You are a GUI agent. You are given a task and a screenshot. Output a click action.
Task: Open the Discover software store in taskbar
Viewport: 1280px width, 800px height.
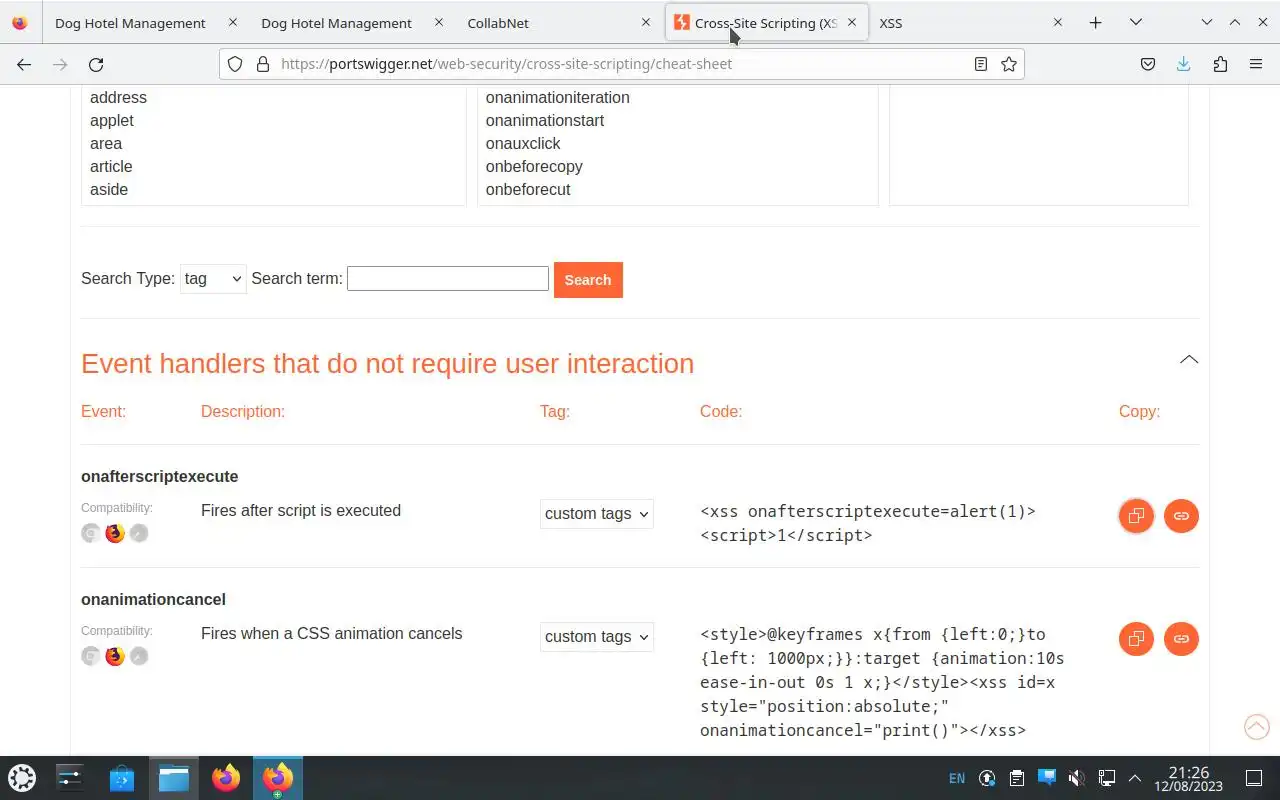tap(122, 778)
